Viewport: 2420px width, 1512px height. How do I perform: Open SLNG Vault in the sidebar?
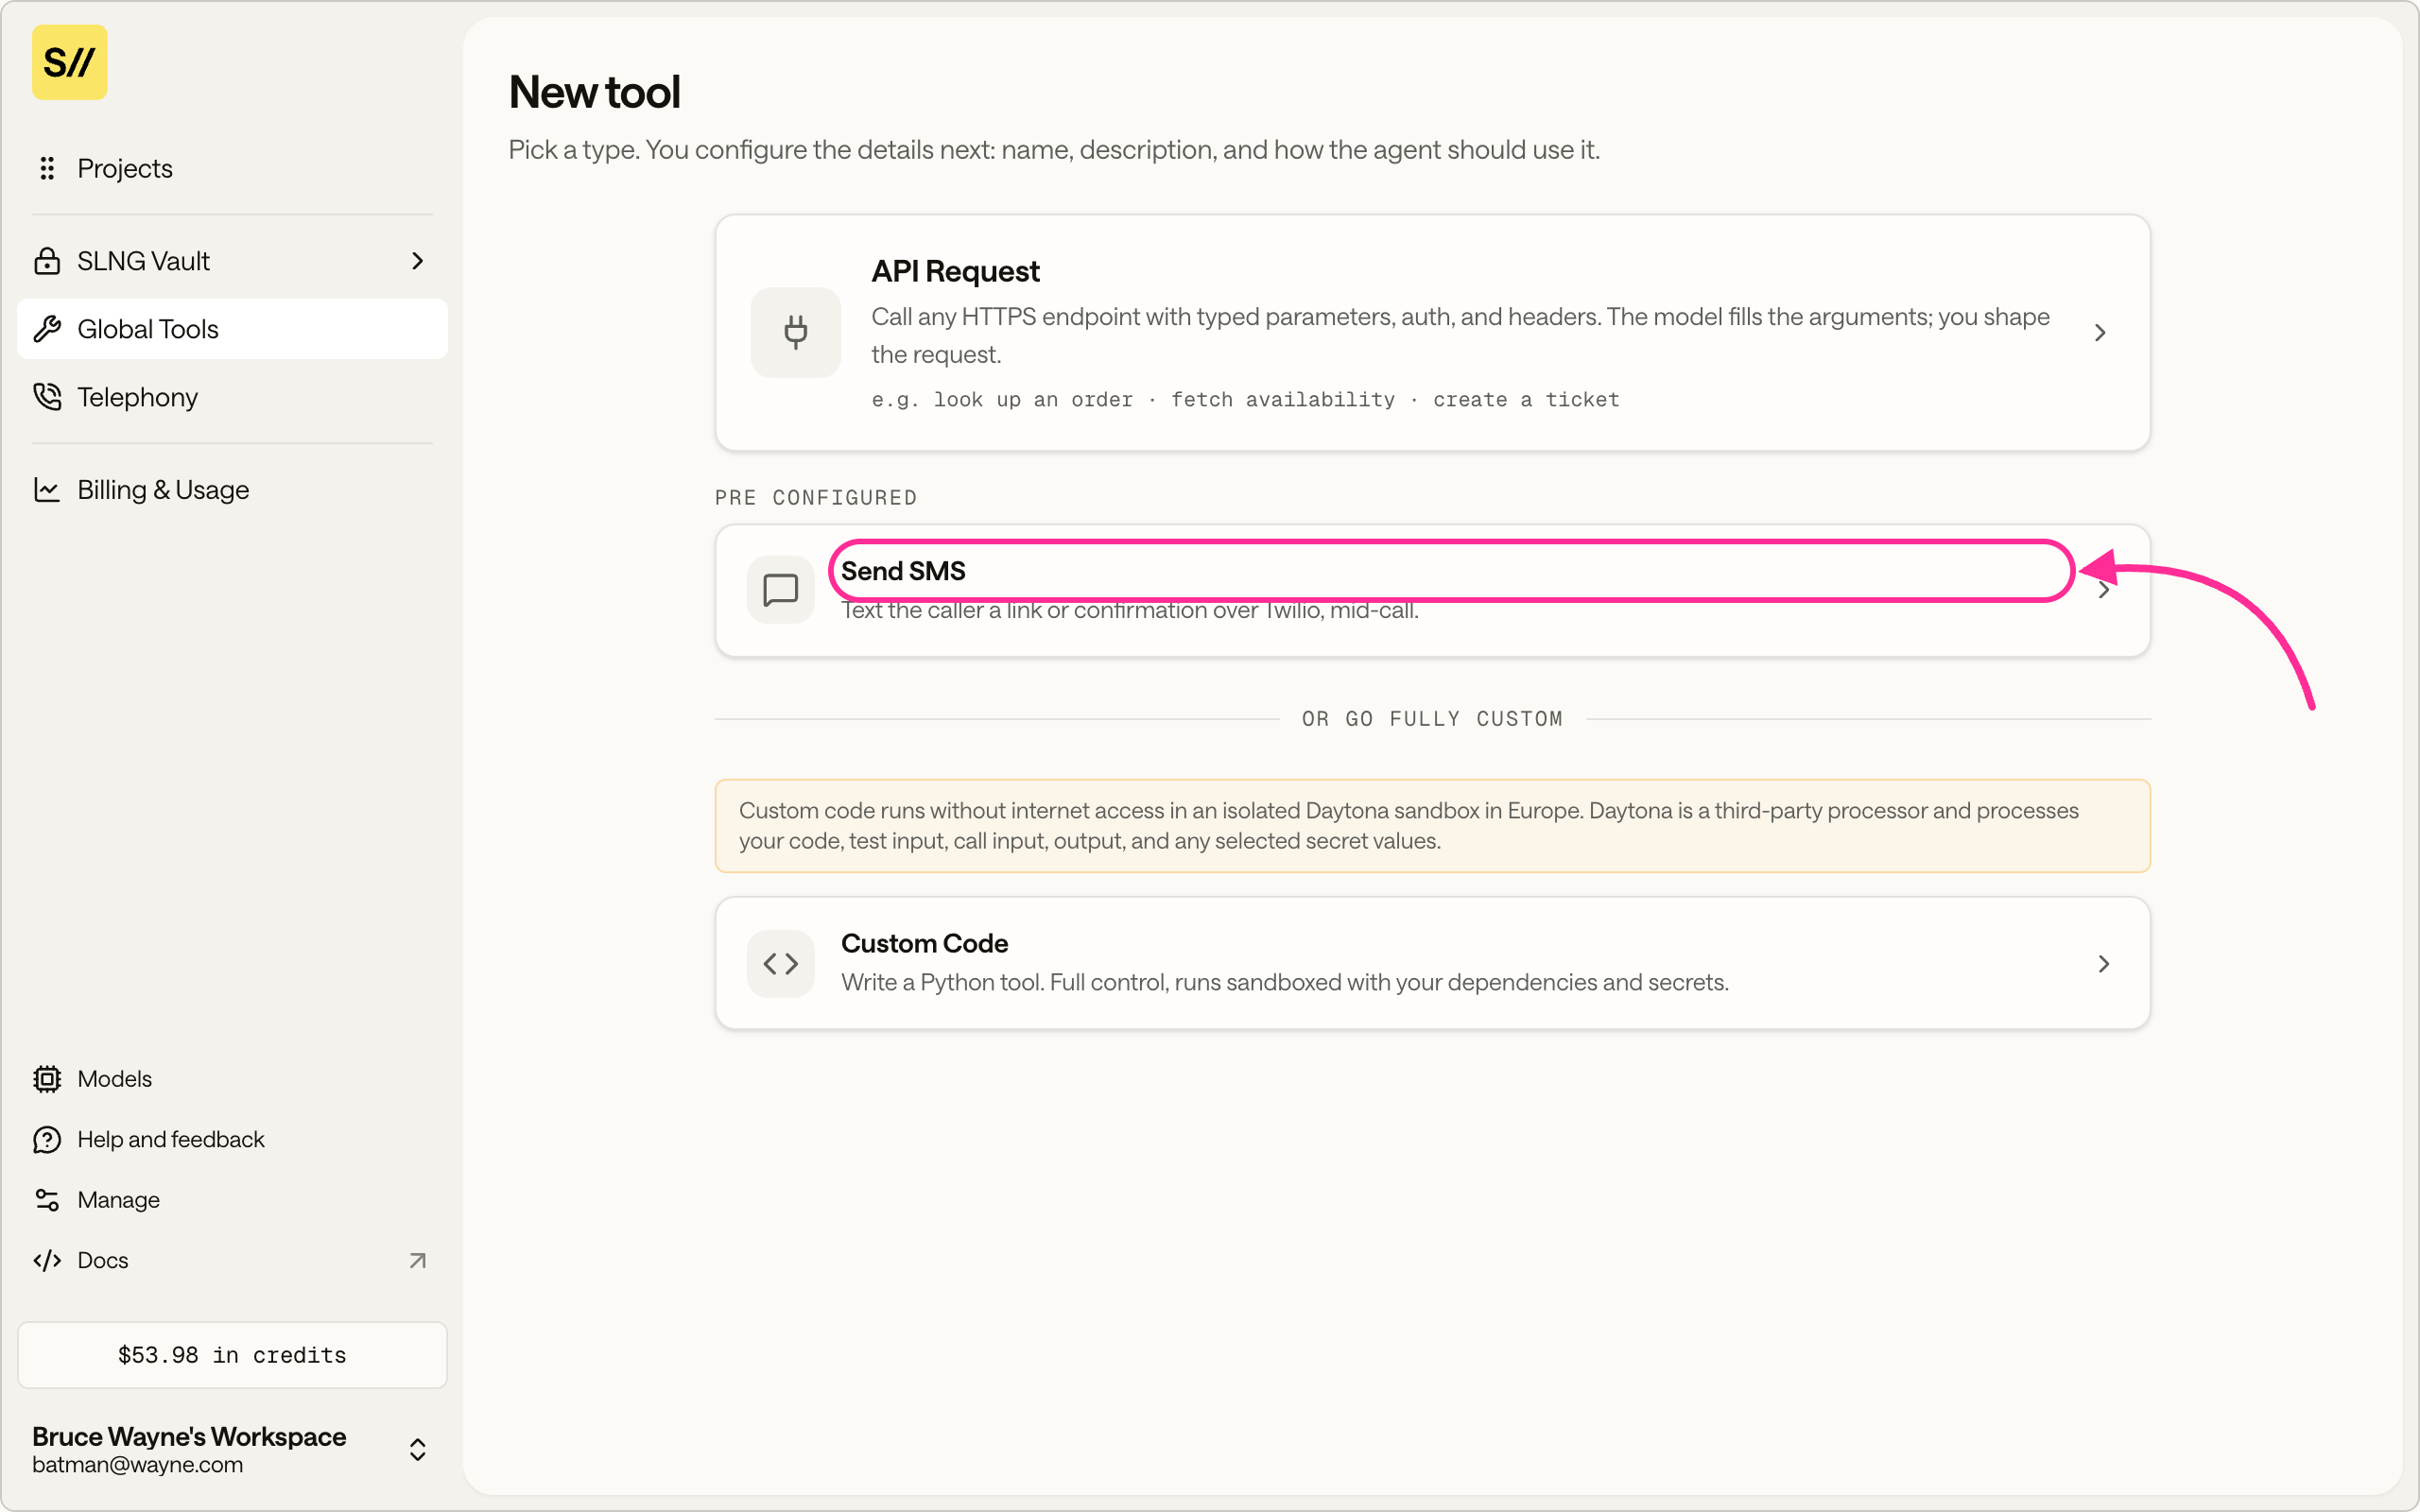coord(232,261)
